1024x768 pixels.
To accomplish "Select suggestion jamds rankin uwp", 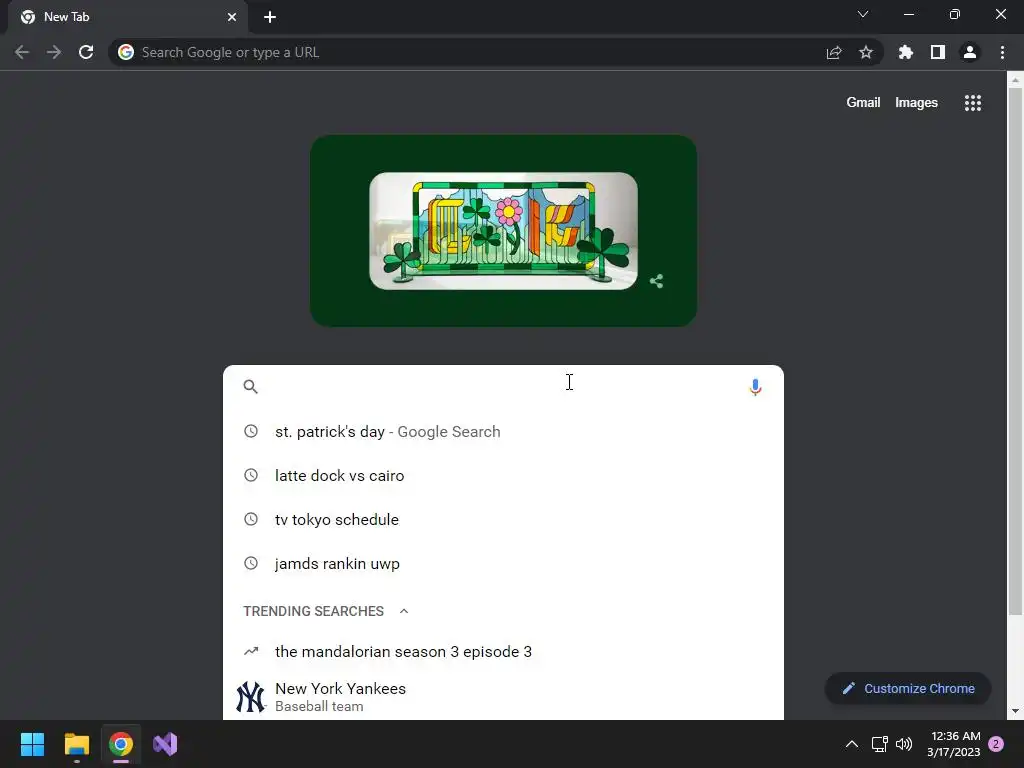I will coord(503,564).
